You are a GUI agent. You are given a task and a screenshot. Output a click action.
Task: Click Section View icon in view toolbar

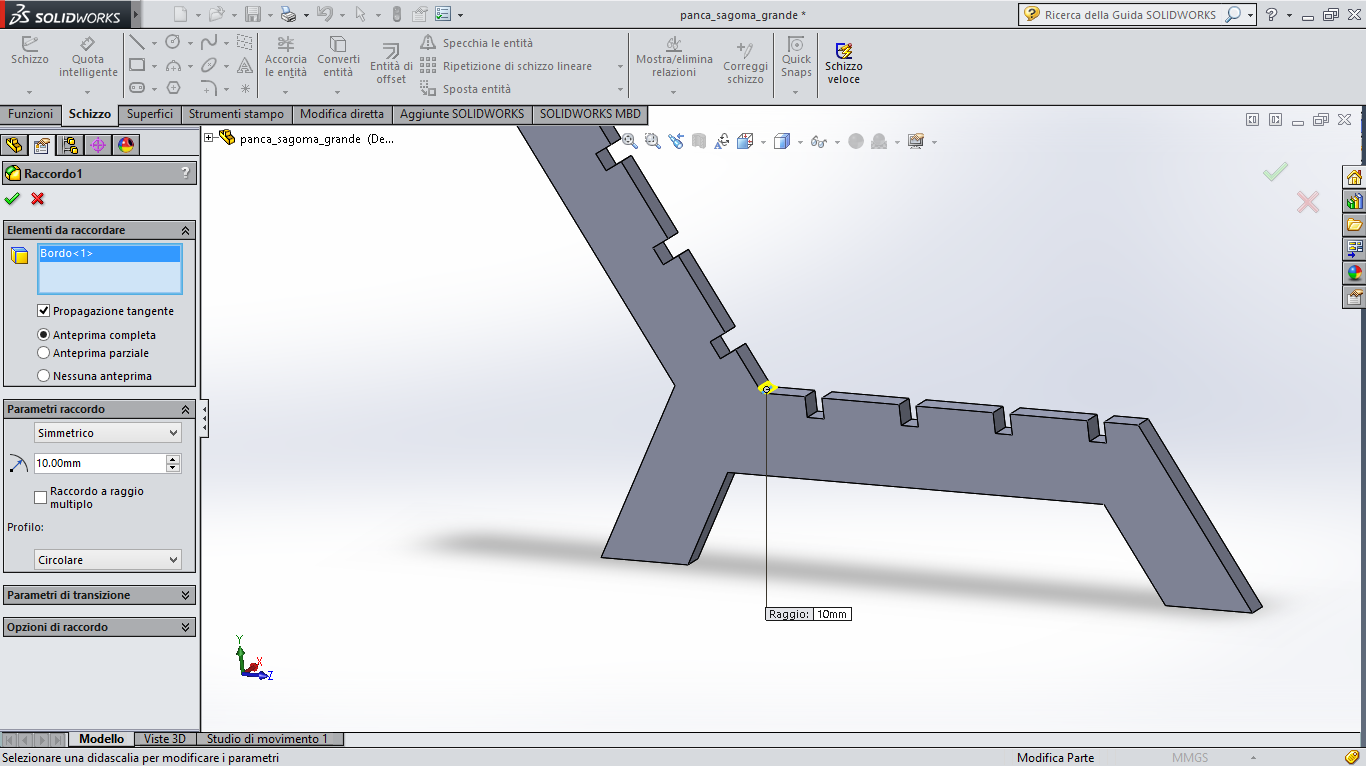(698, 141)
